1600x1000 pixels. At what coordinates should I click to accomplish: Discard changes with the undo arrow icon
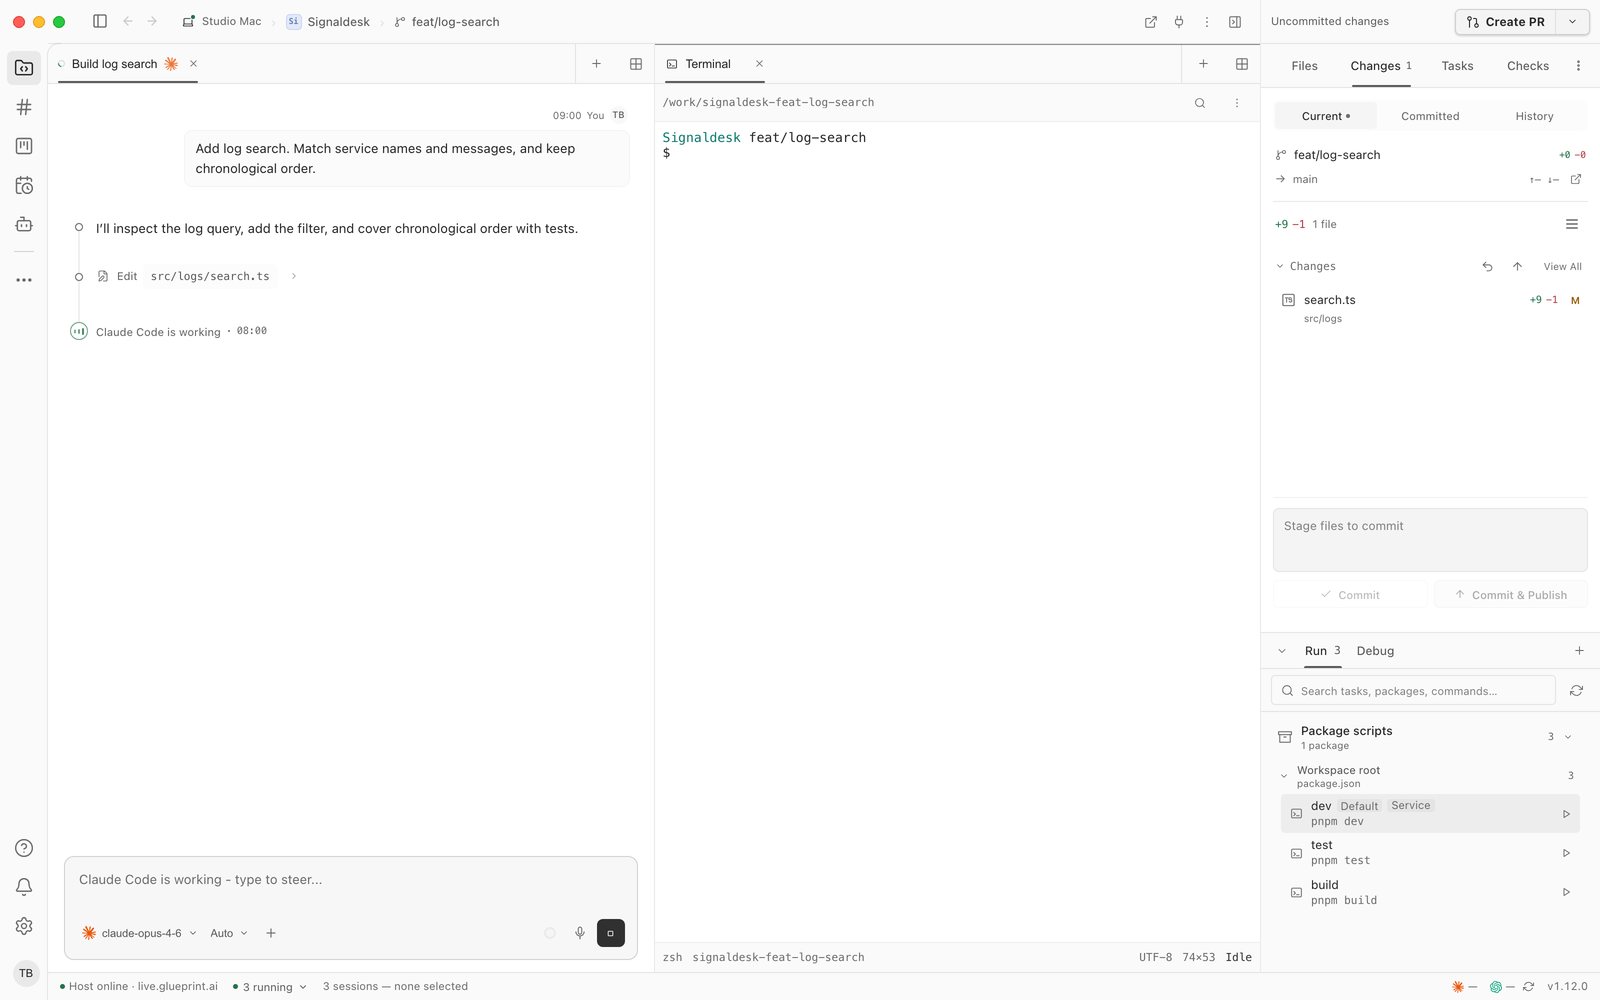tap(1487, 267)
